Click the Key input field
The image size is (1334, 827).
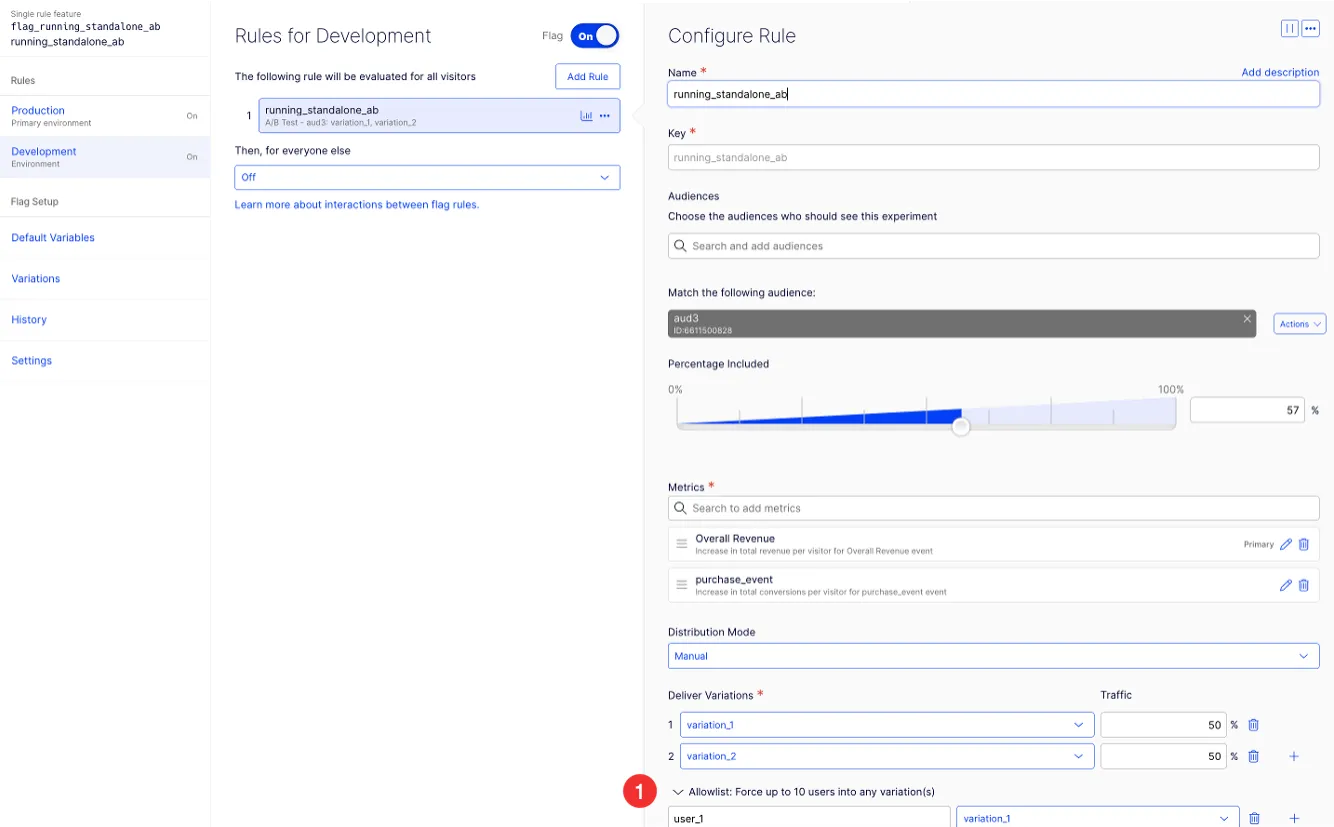point(993,157)
